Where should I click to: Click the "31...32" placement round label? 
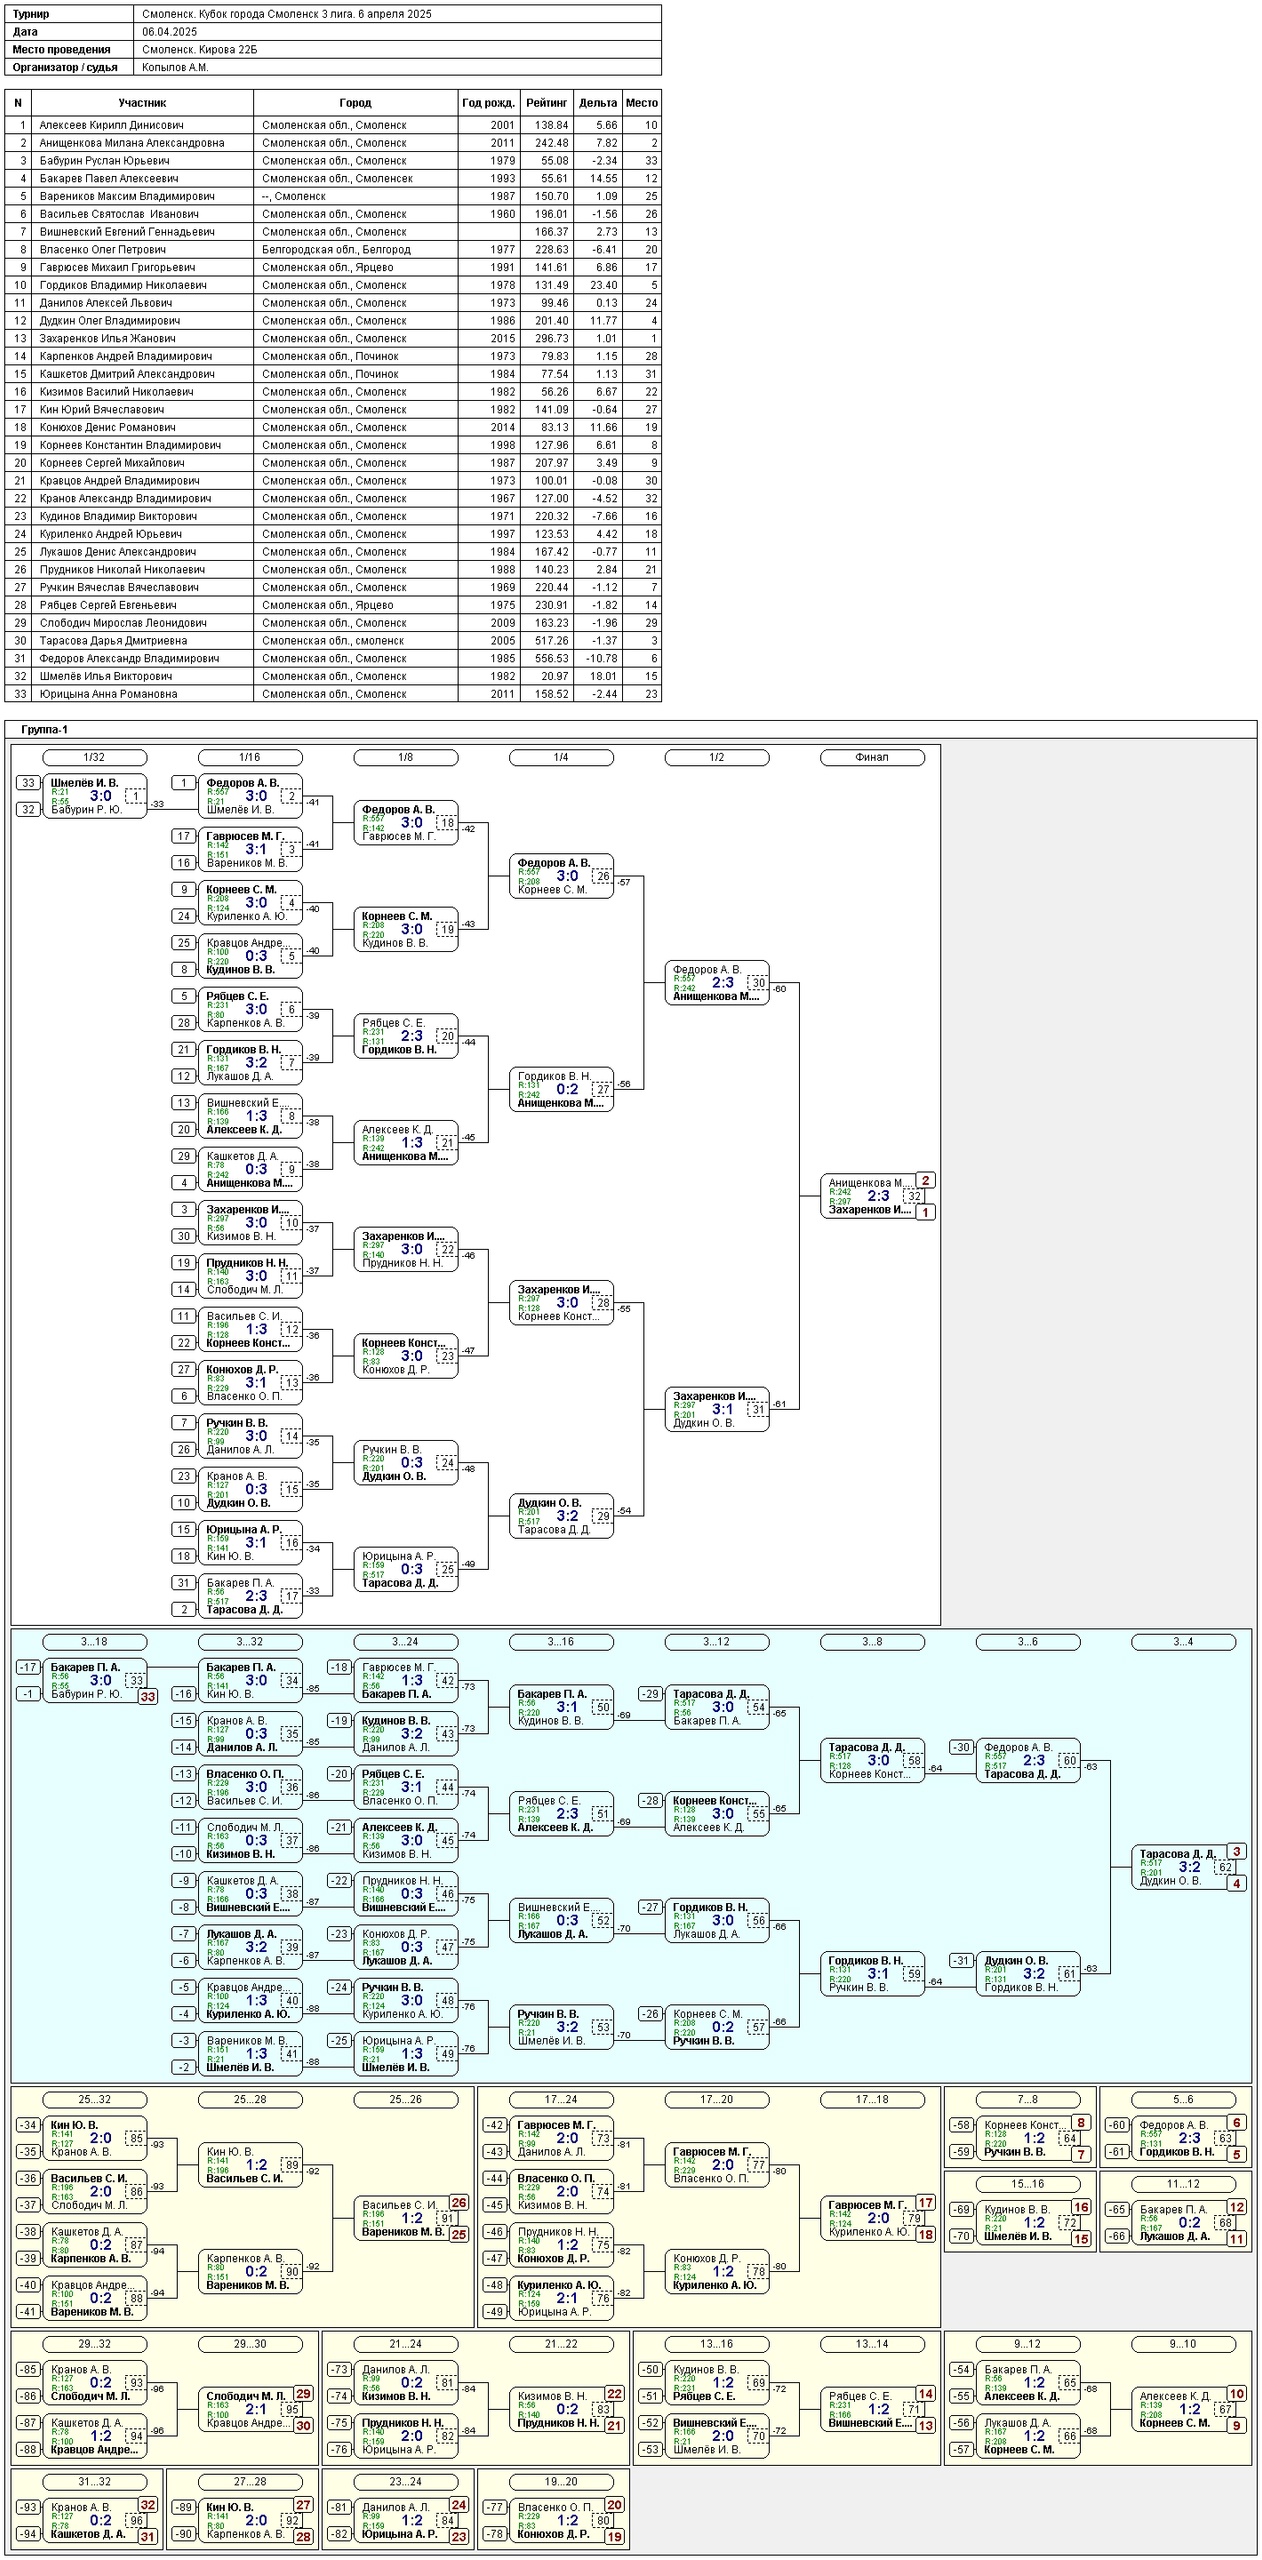coord(94,2482)
